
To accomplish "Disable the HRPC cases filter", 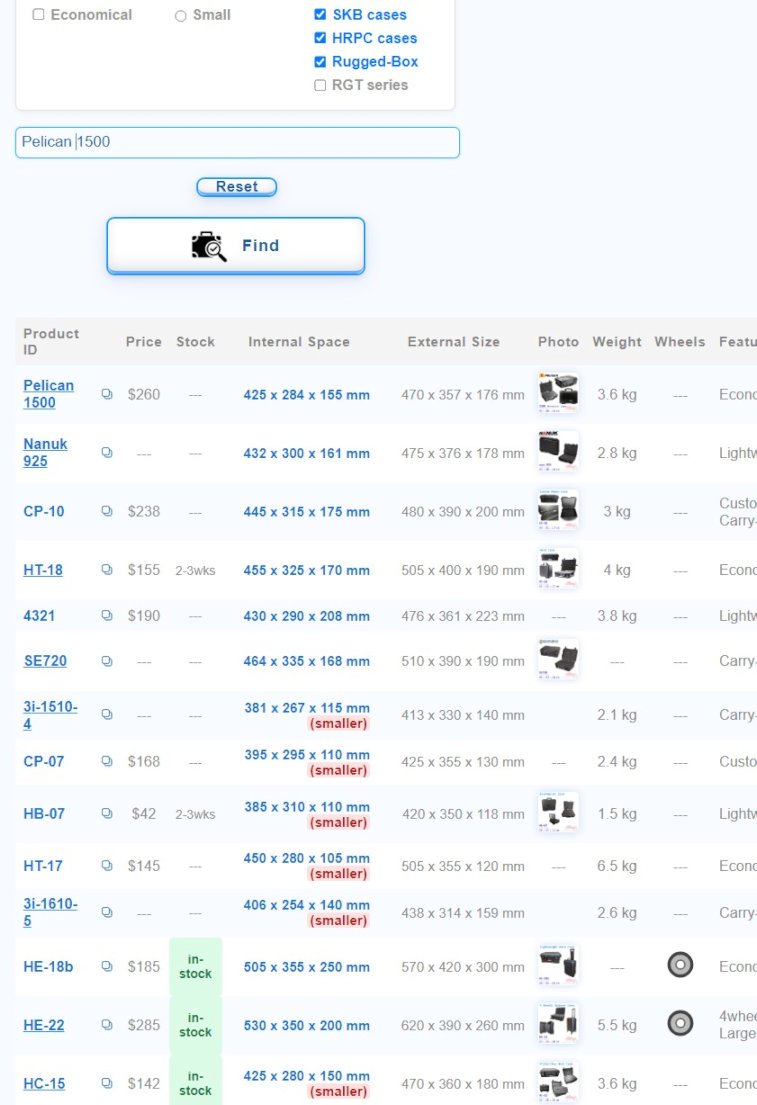I will [320, 38].
